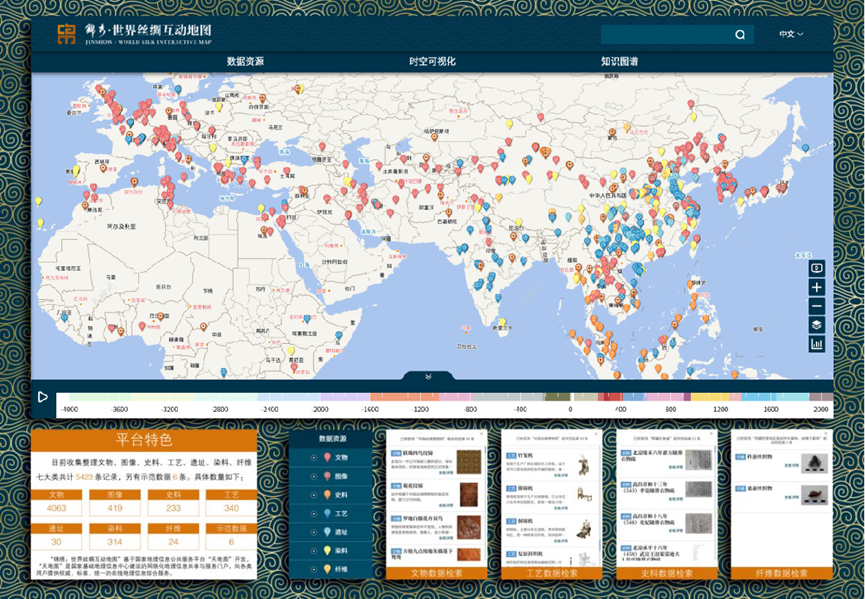Open the map layers stack icon
This screenshot has width=865, height=599.
817,325
